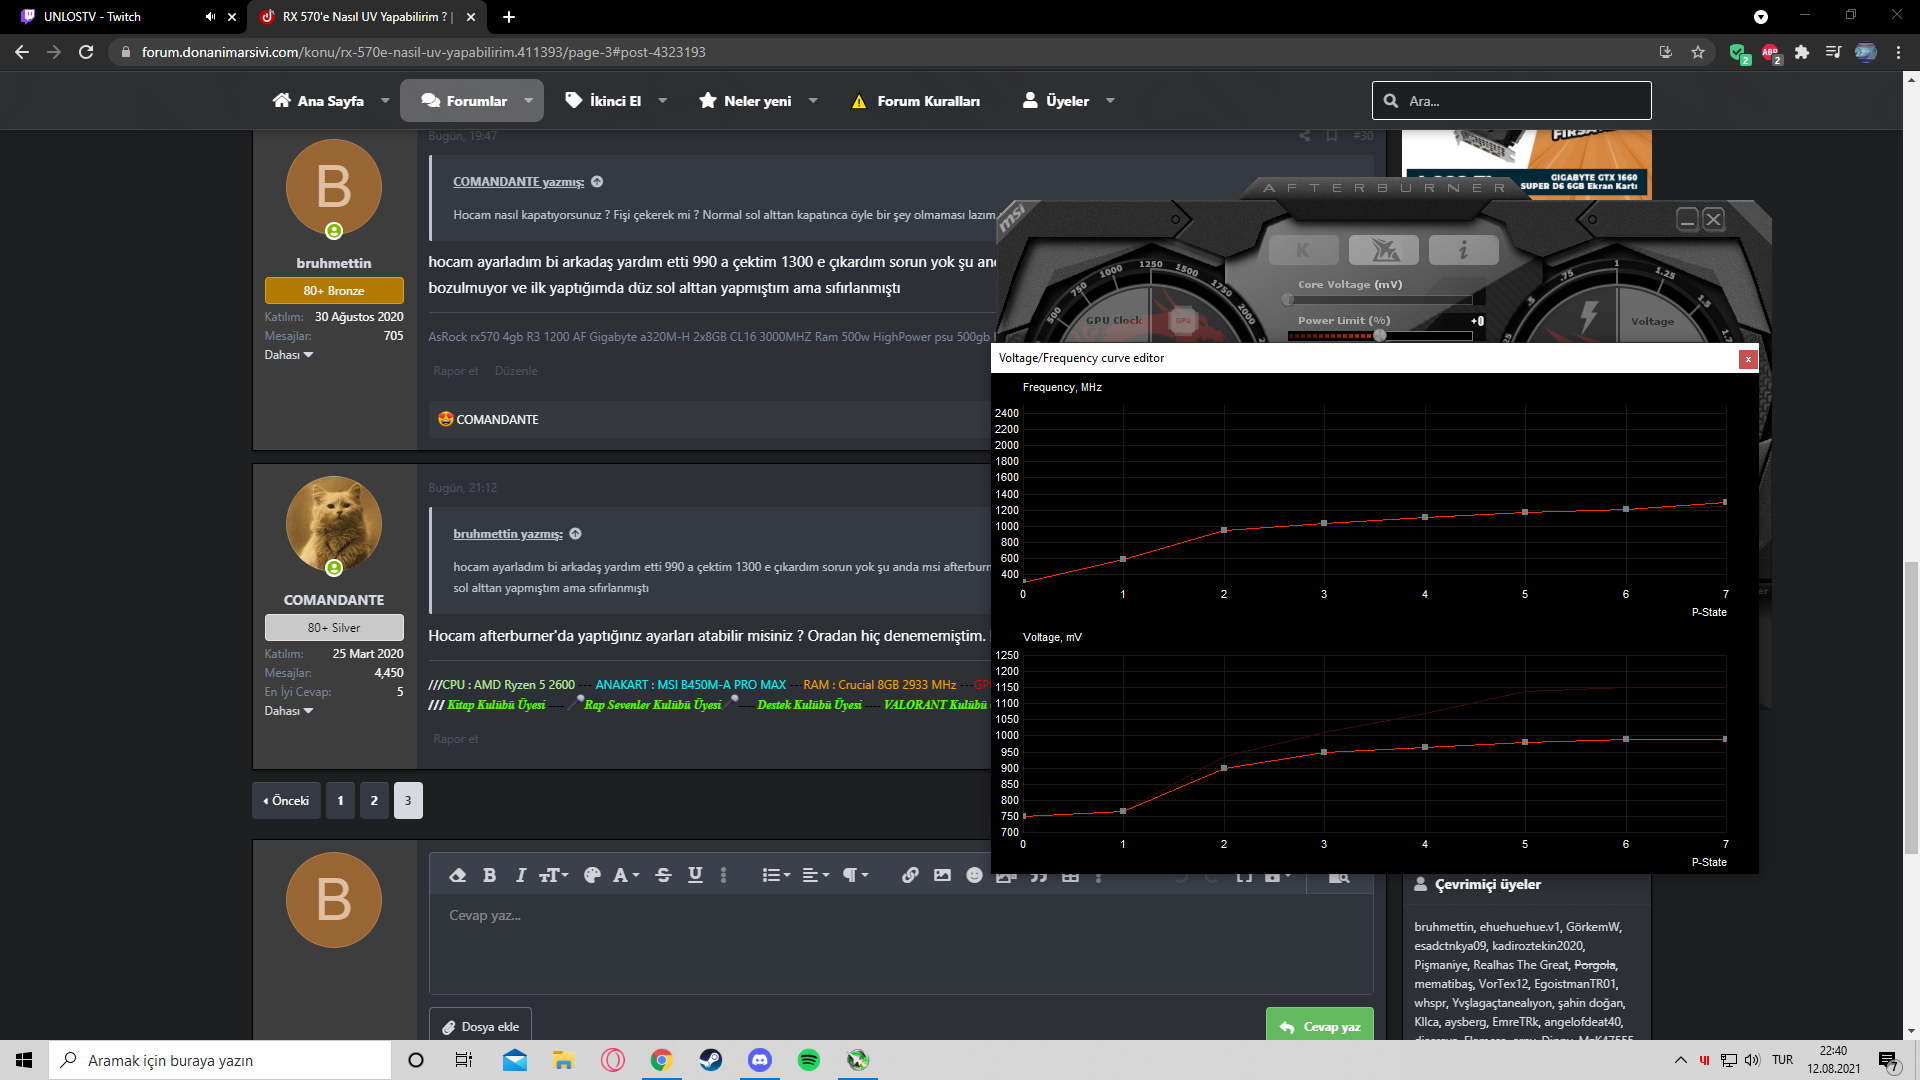Click the italic formatting icon

520,875
